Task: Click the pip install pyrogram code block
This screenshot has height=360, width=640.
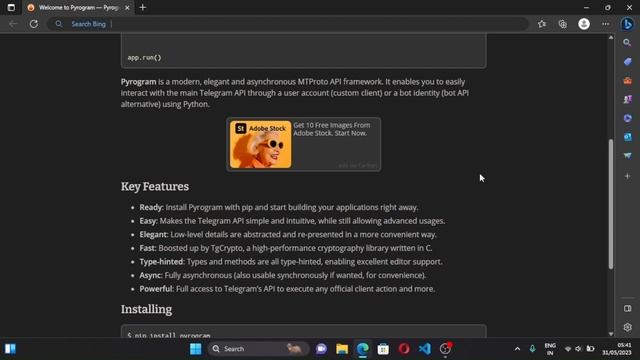Action: pyautogui.click(x=304, y=331)
